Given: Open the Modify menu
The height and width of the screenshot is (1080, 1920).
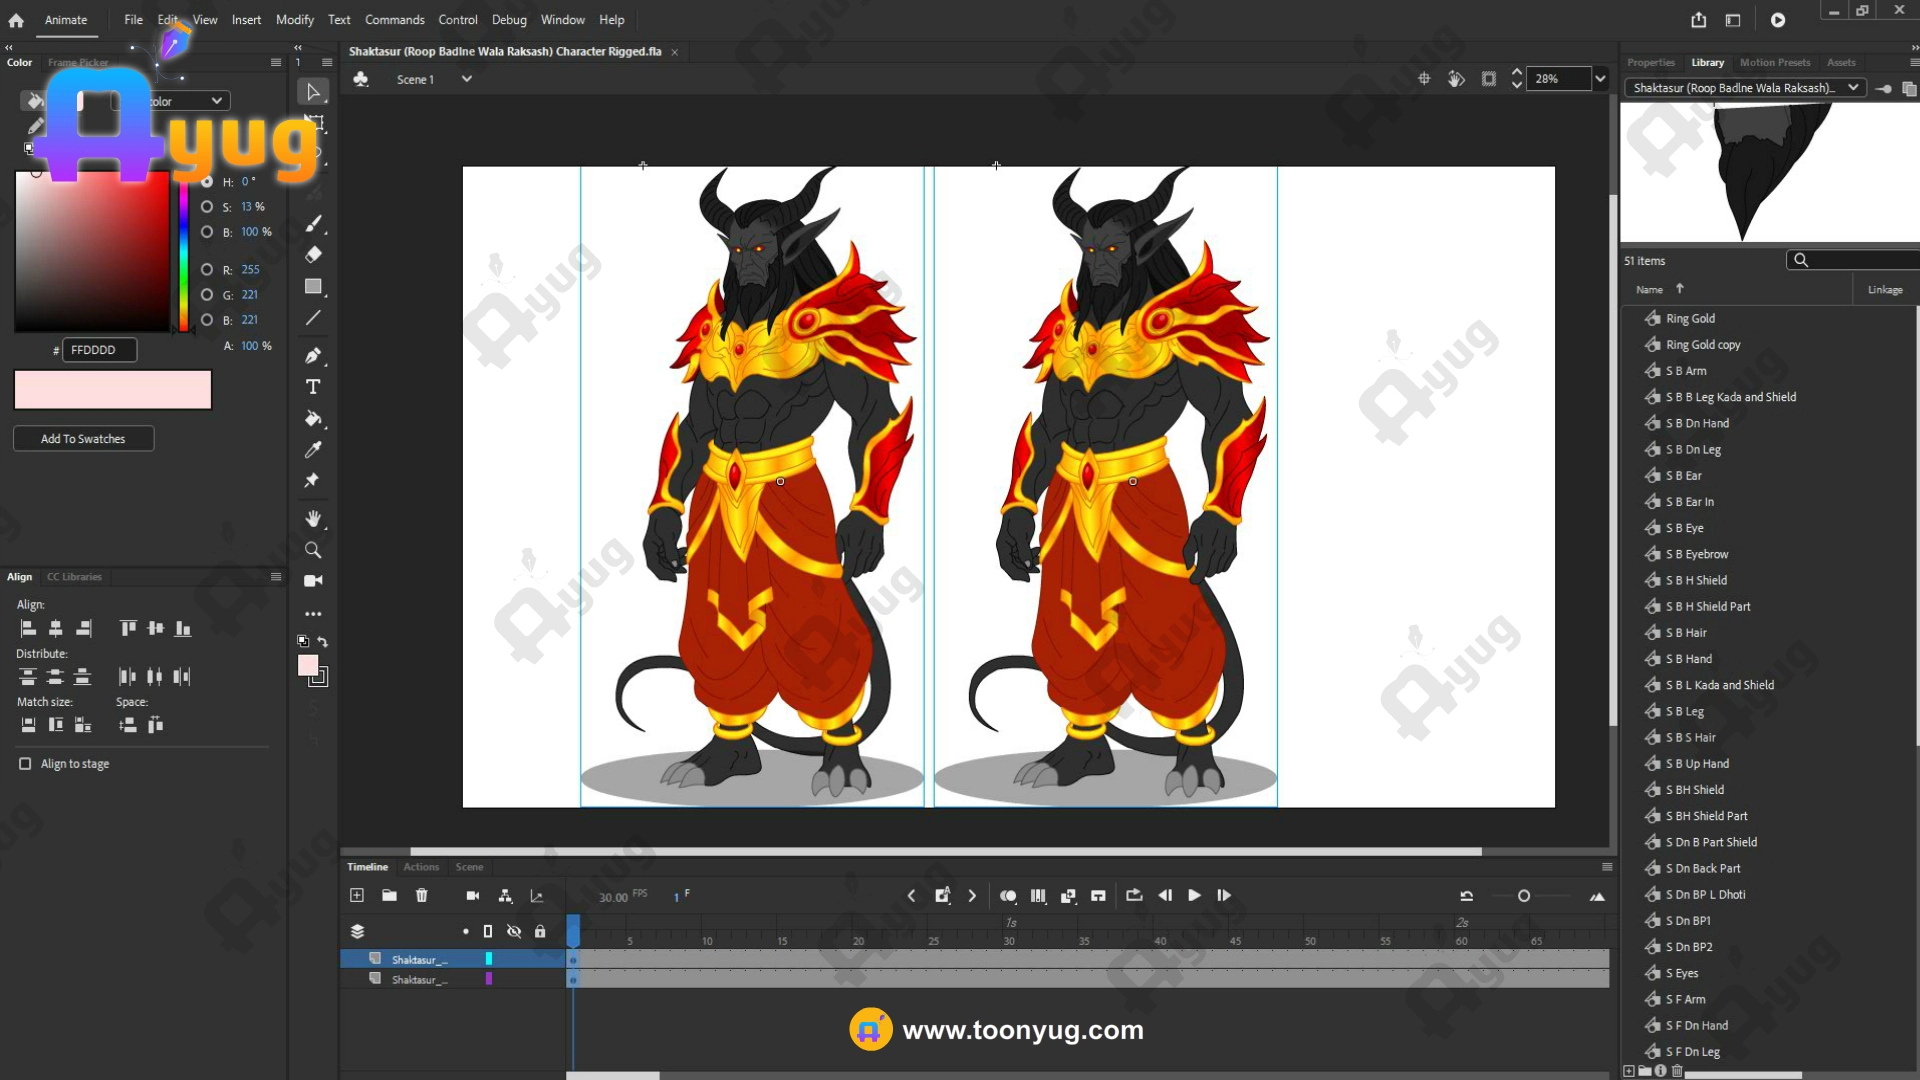Looking at the screenshot, I should pyautogui.click(x=294, y=20).
